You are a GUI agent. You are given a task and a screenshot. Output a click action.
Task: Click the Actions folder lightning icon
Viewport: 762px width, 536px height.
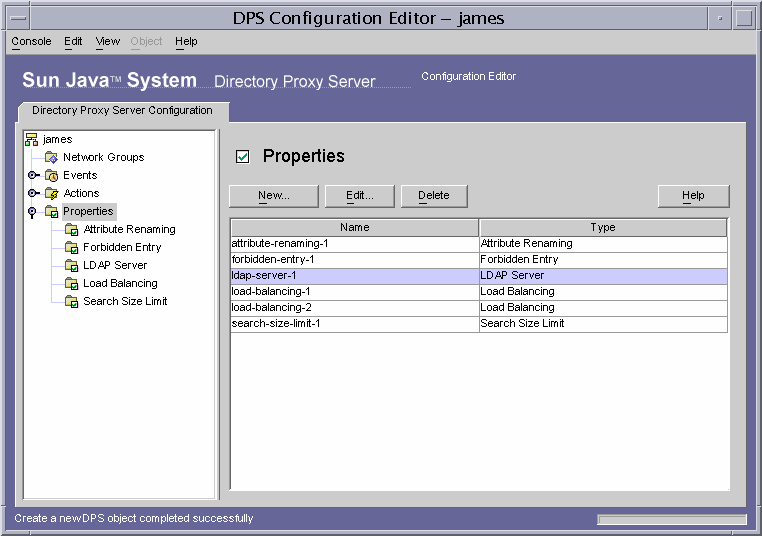coord(52,193)
